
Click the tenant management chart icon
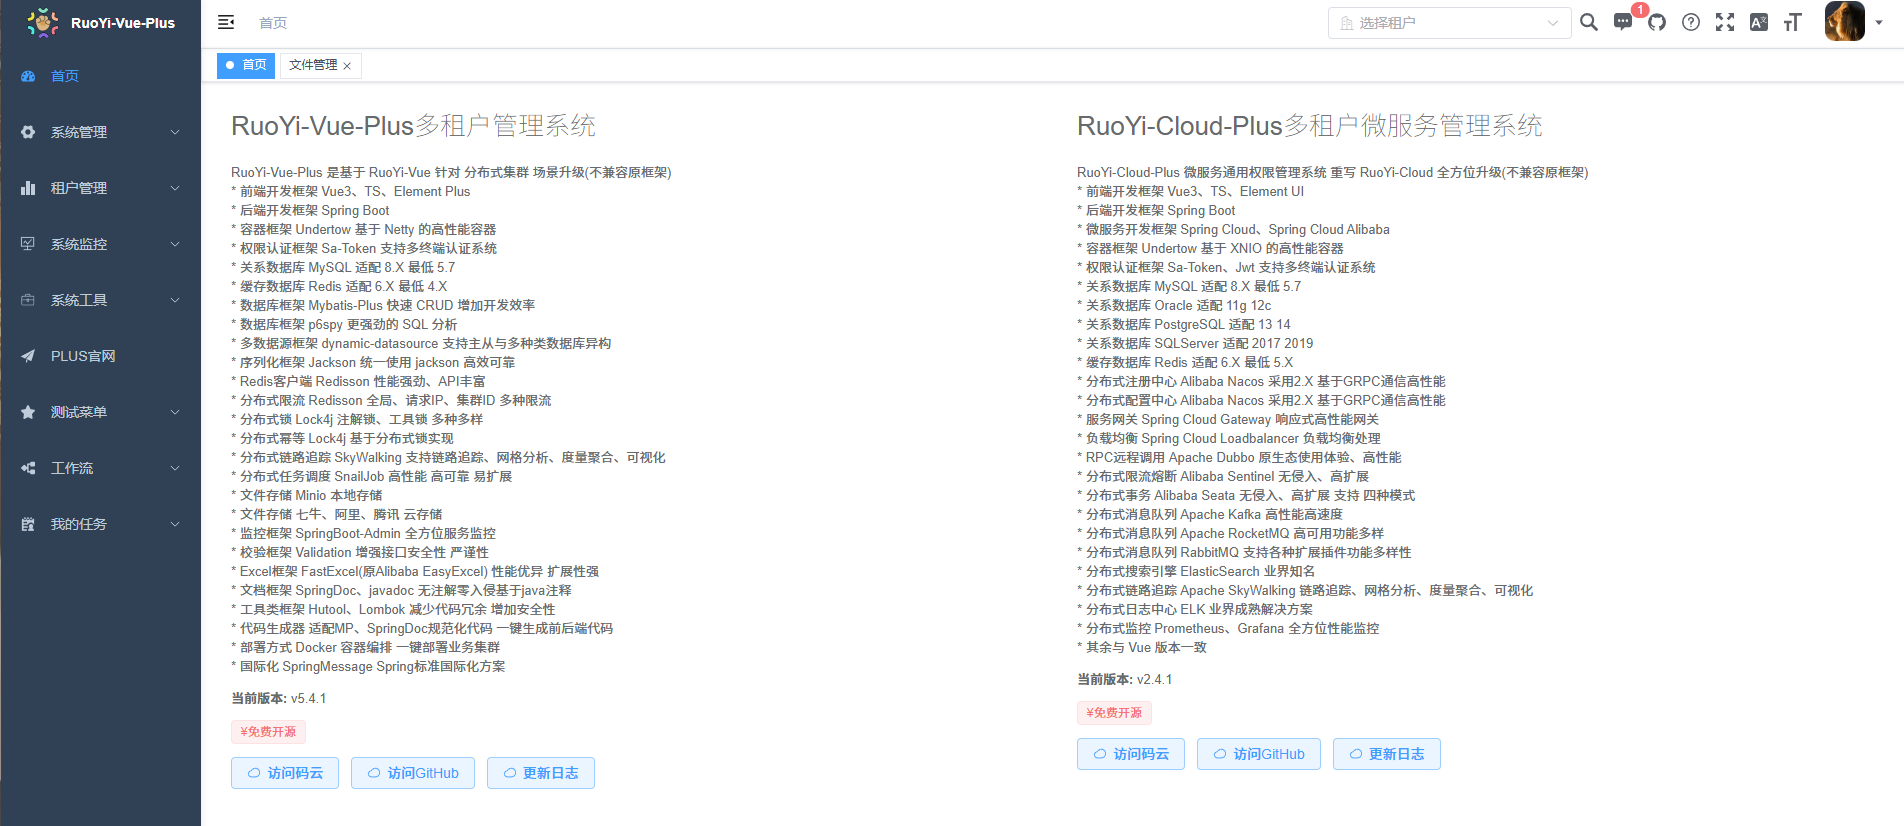(28, 188)
